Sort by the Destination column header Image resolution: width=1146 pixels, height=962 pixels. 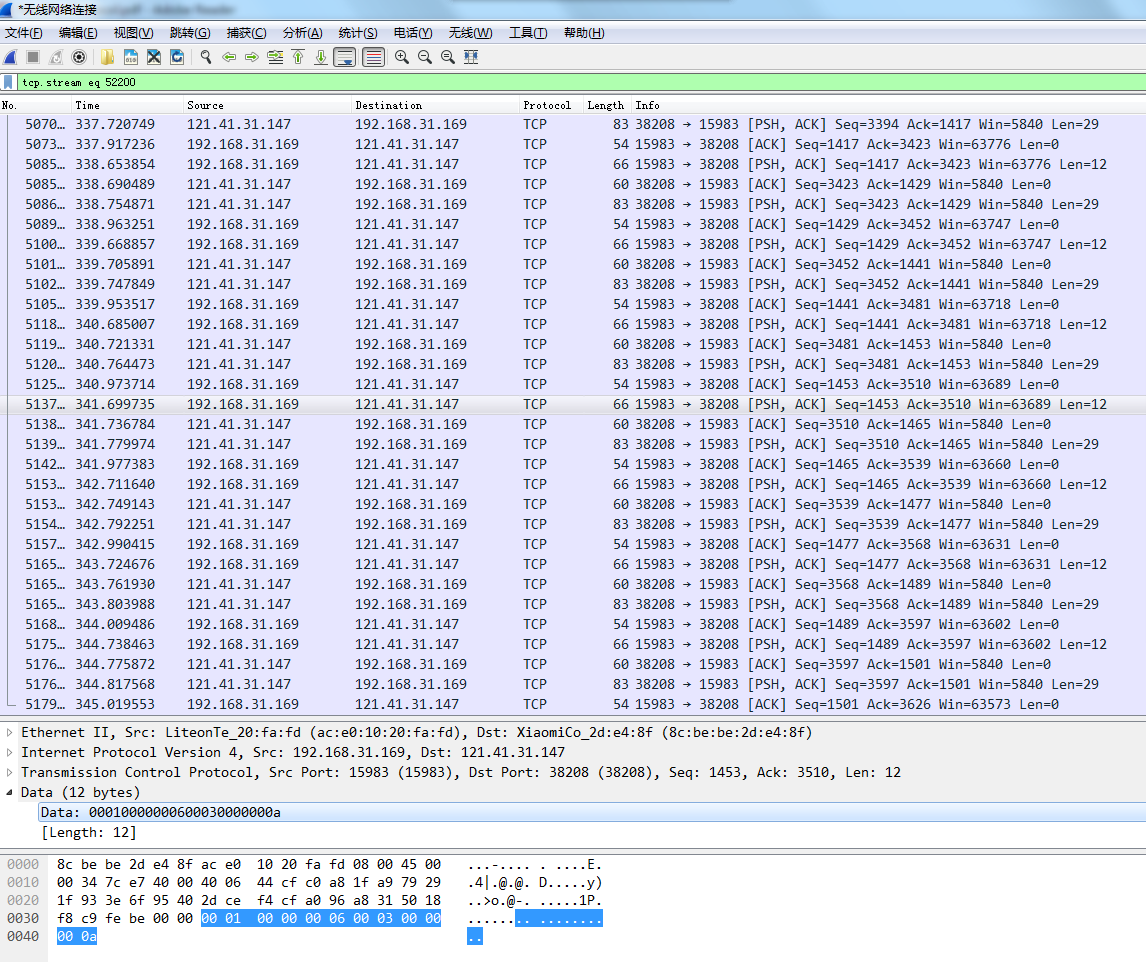click(x=436, y=105)
